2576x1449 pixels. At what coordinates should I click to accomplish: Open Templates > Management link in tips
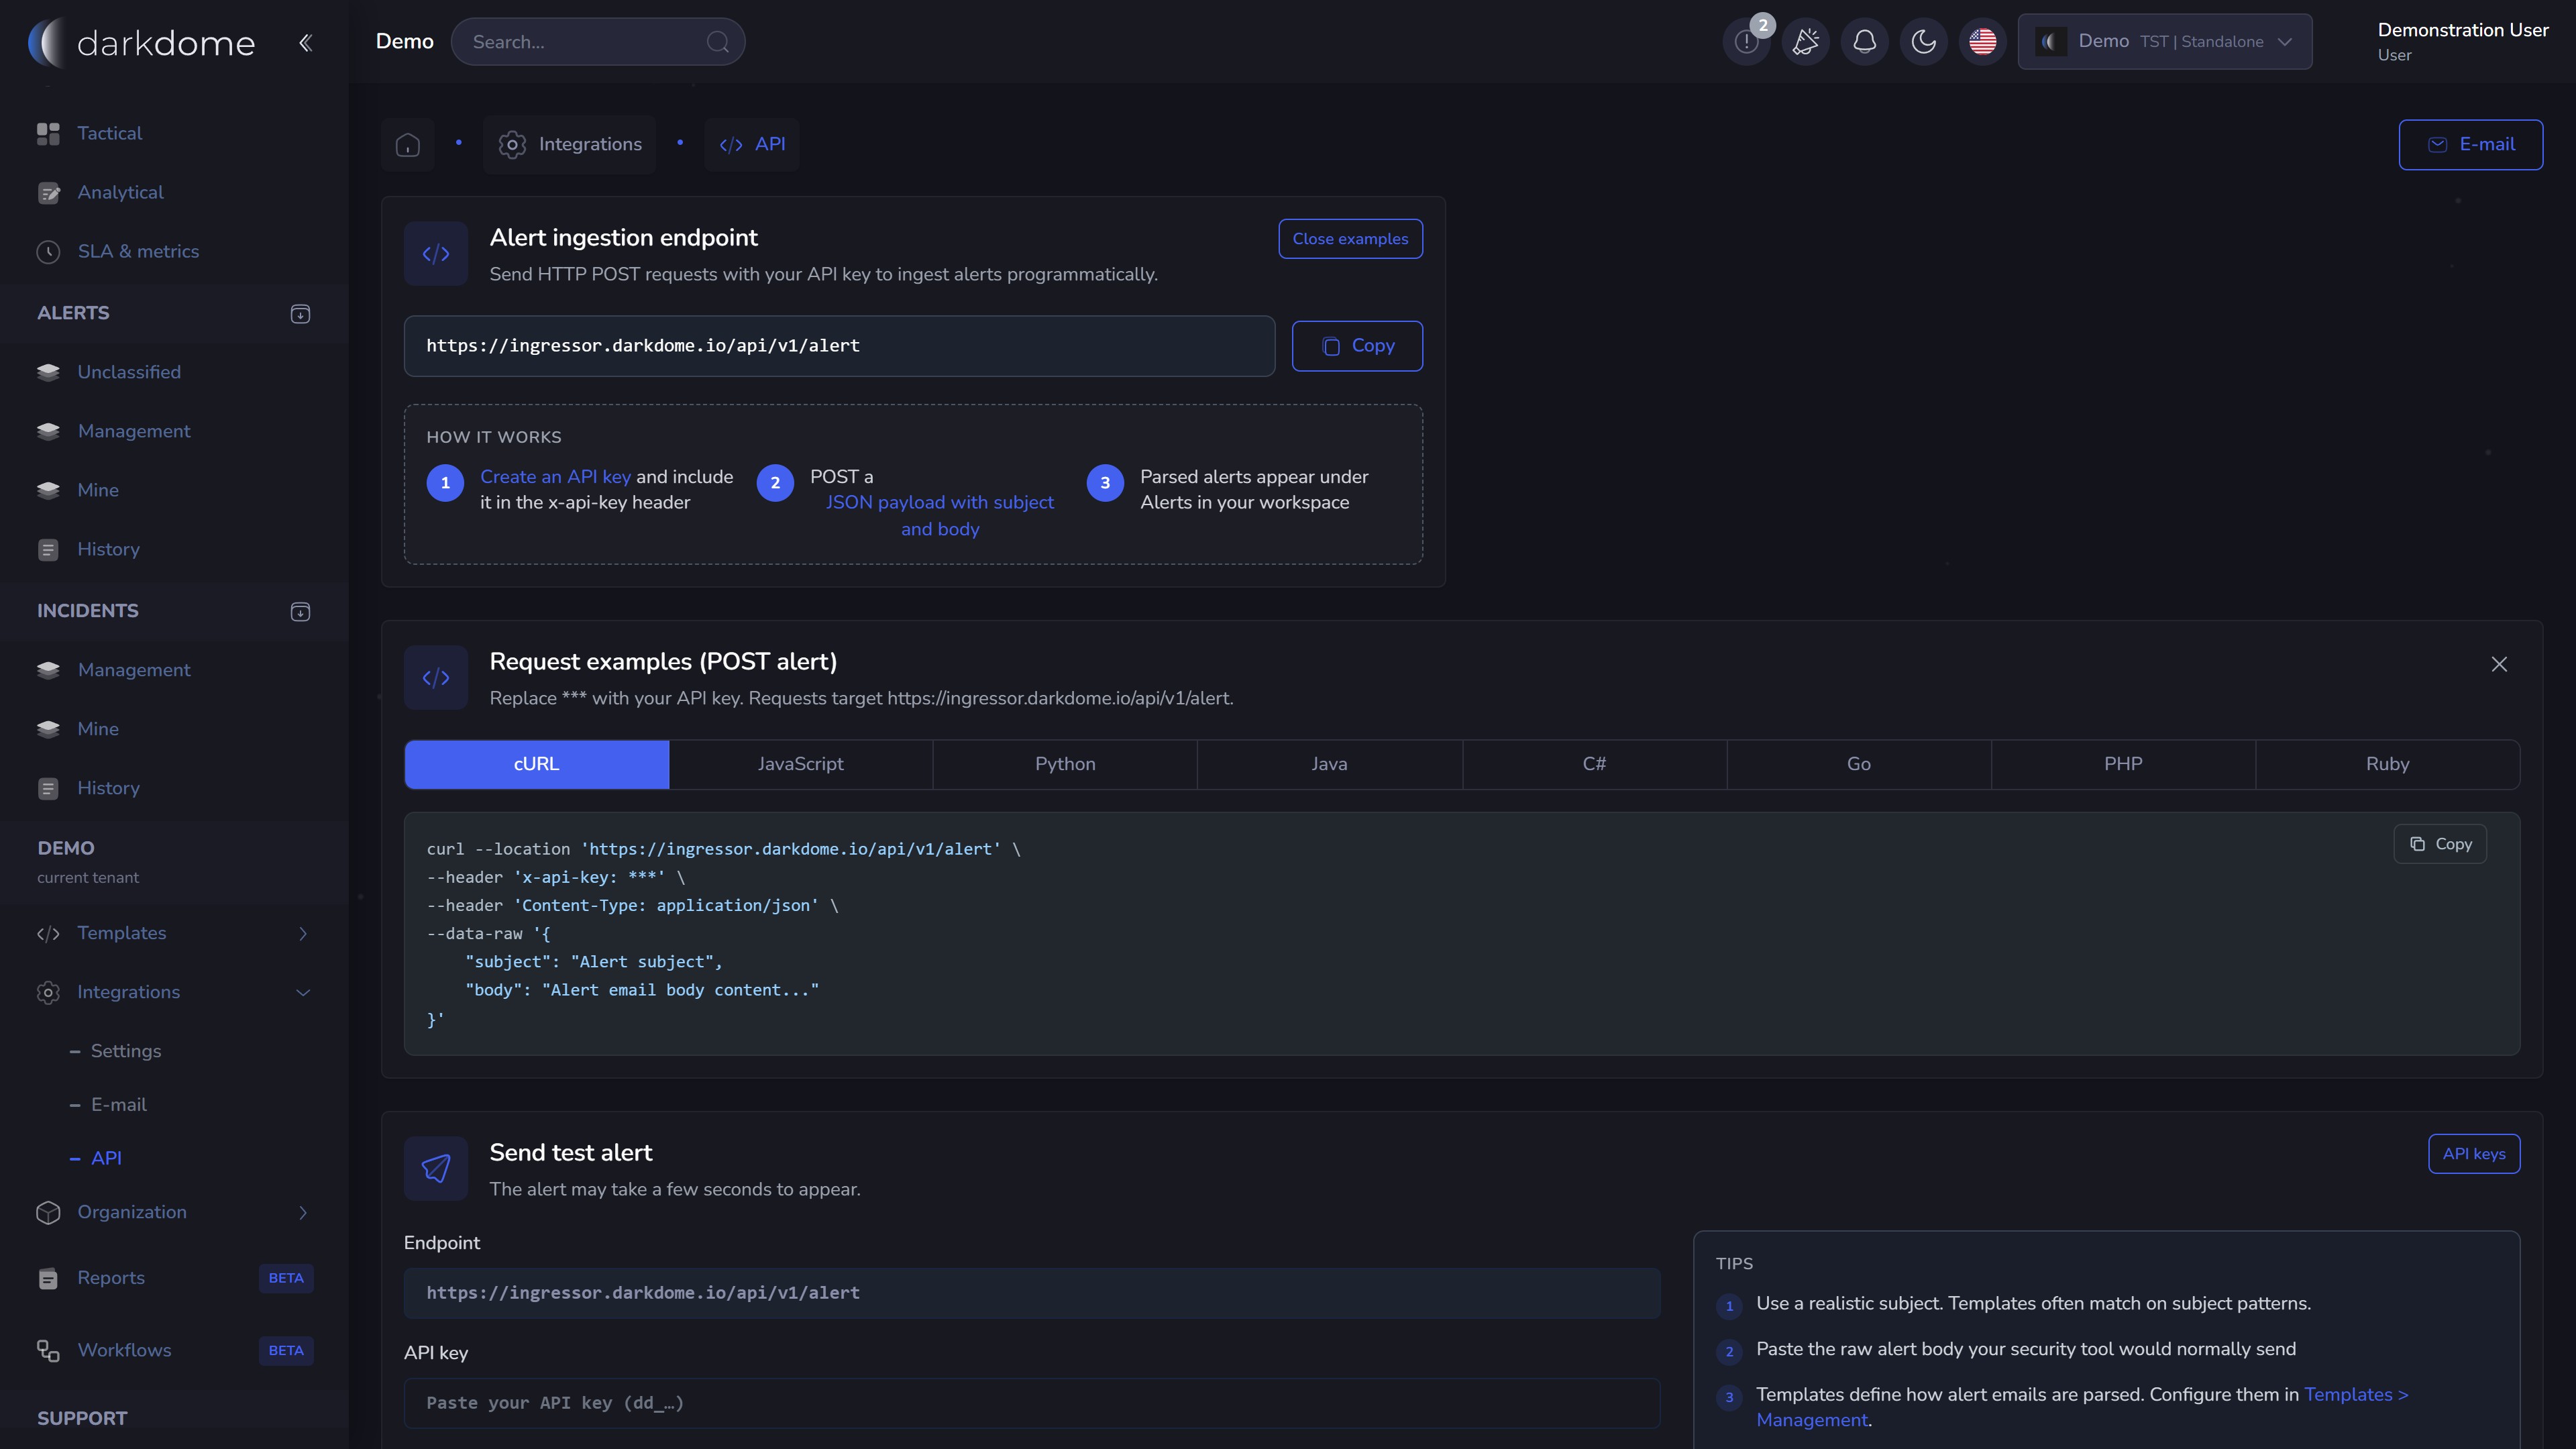2083,1407
